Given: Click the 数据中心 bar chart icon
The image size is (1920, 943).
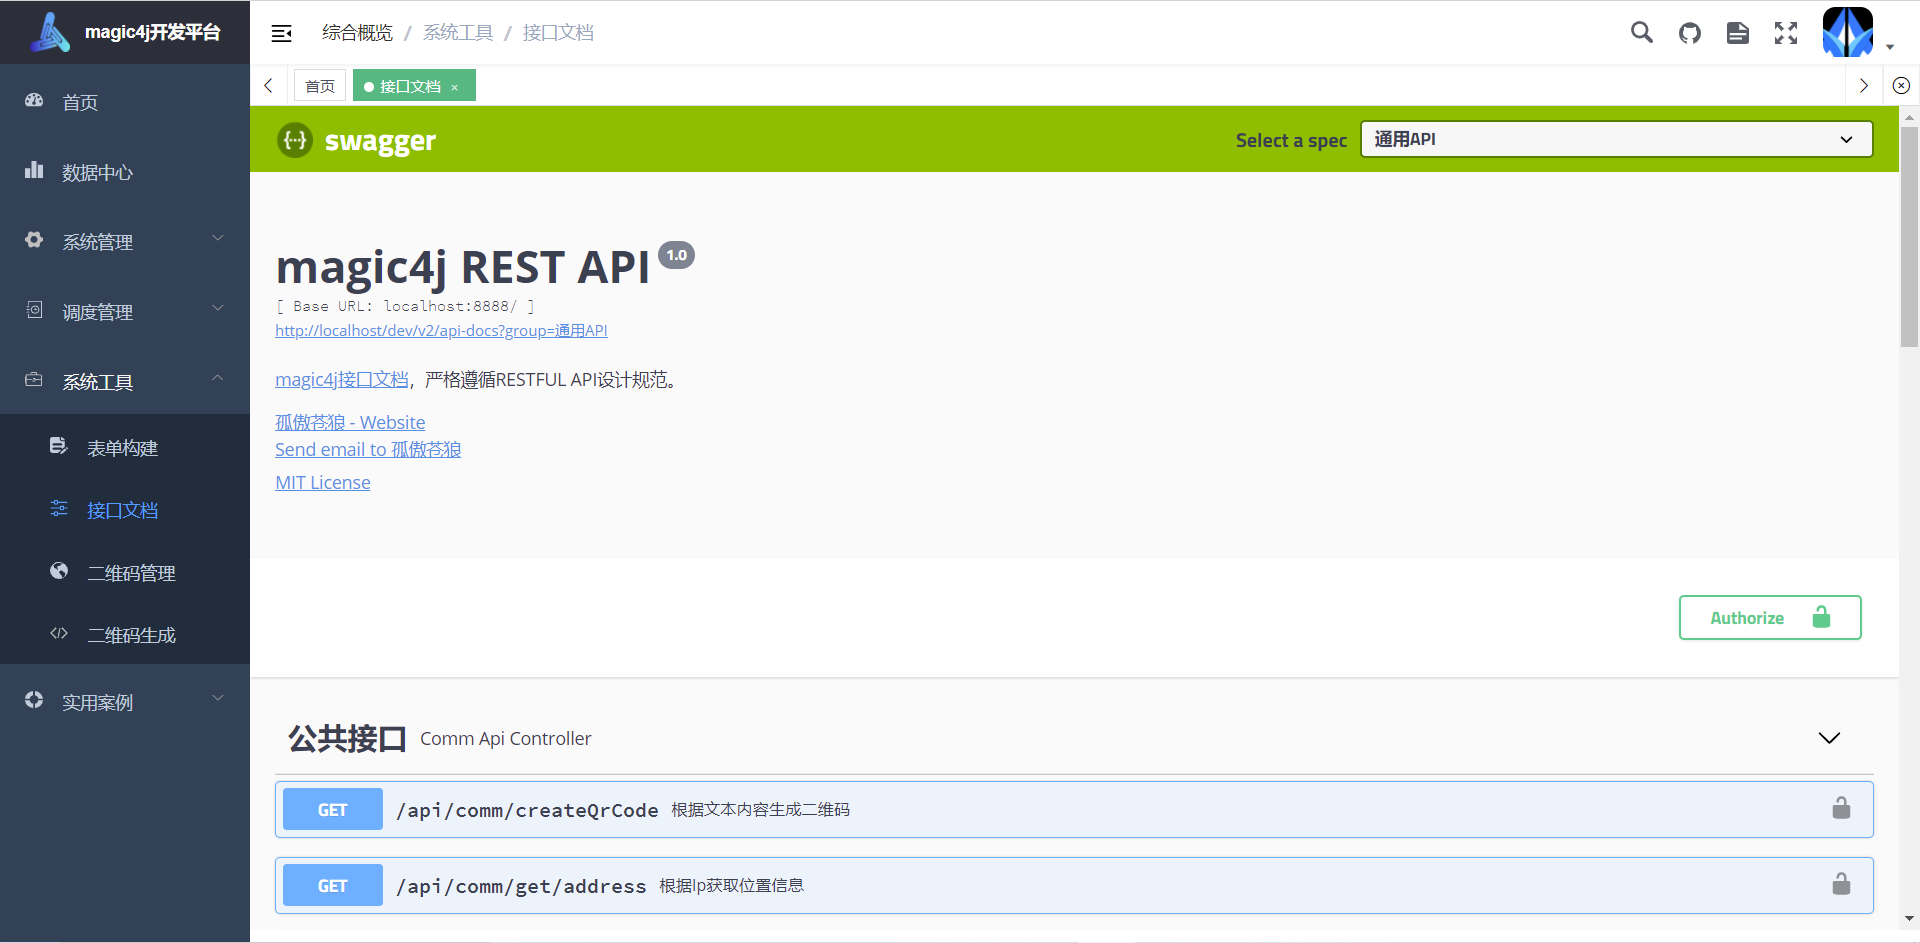Looking at the screenshot, I should [x=34, y=170].
